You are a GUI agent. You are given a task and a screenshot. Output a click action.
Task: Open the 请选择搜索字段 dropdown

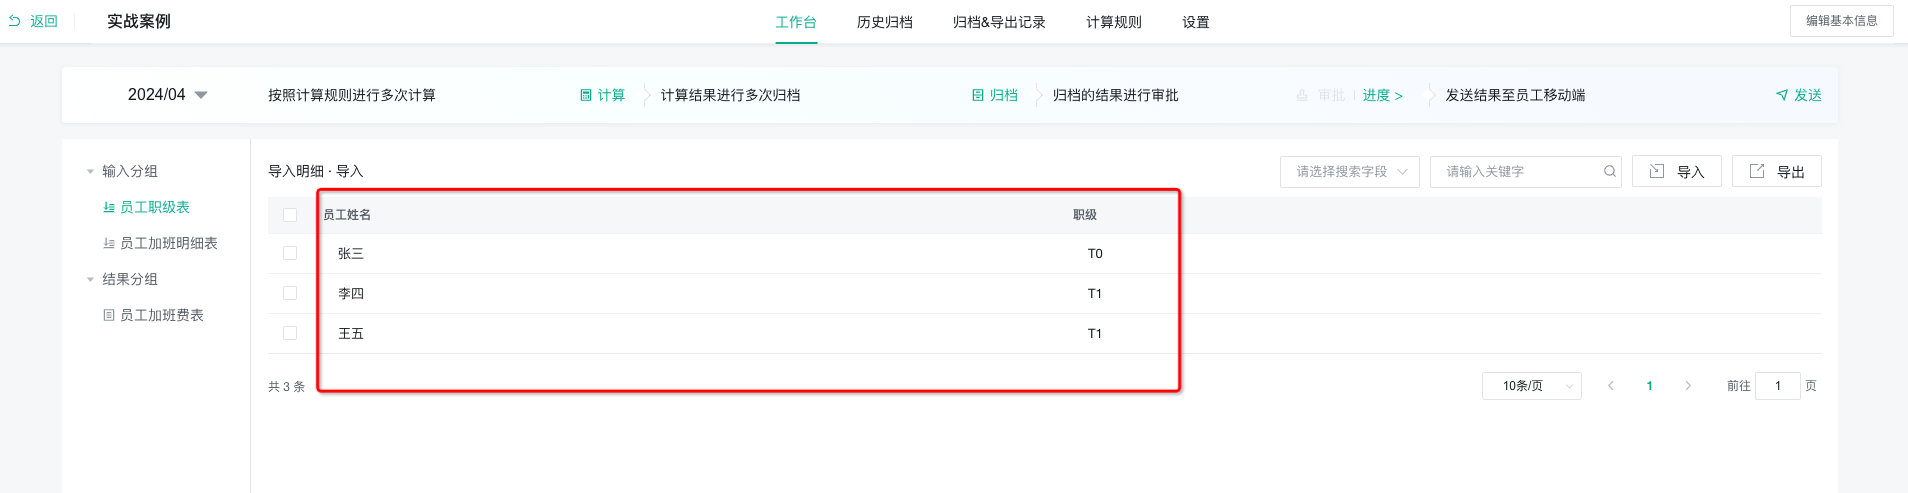pyautogui.click(x=1349, y=171)
